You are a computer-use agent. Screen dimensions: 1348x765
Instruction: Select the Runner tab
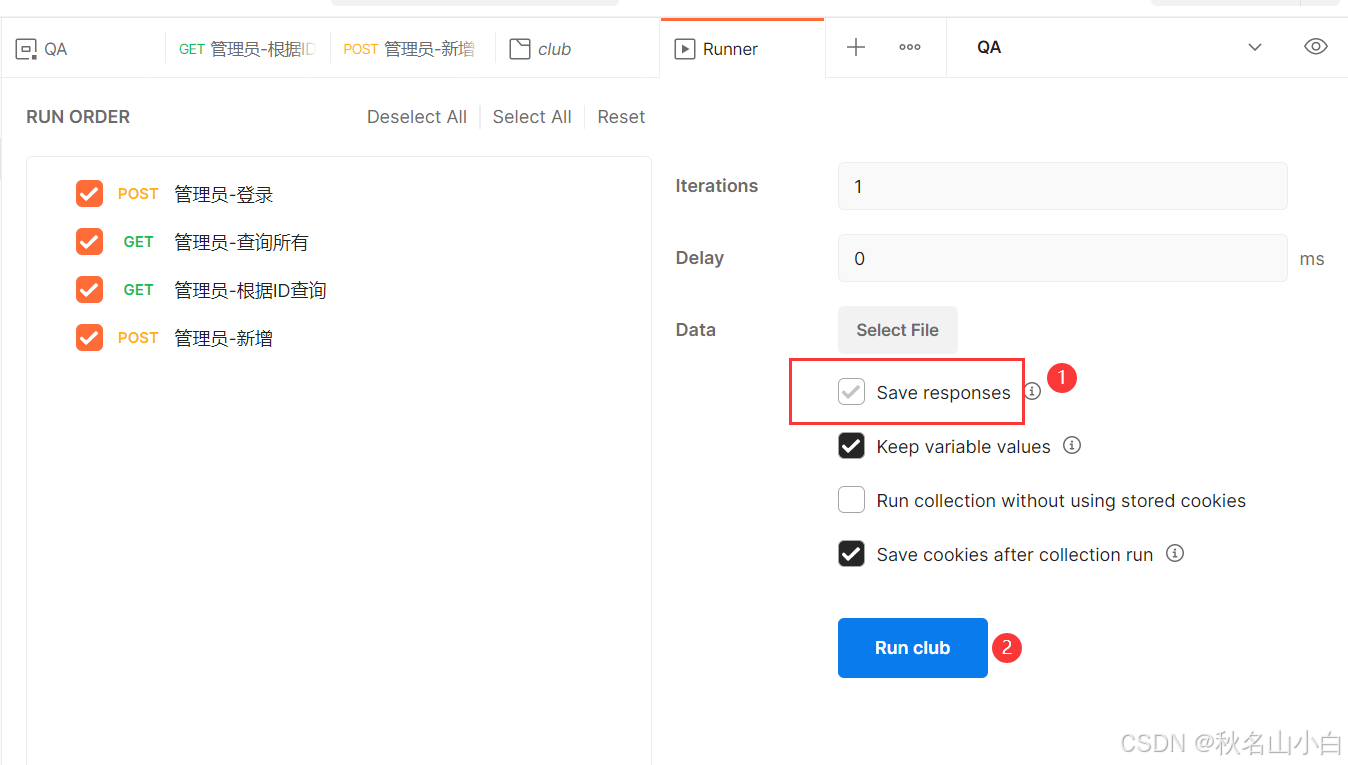pos(742,49)
